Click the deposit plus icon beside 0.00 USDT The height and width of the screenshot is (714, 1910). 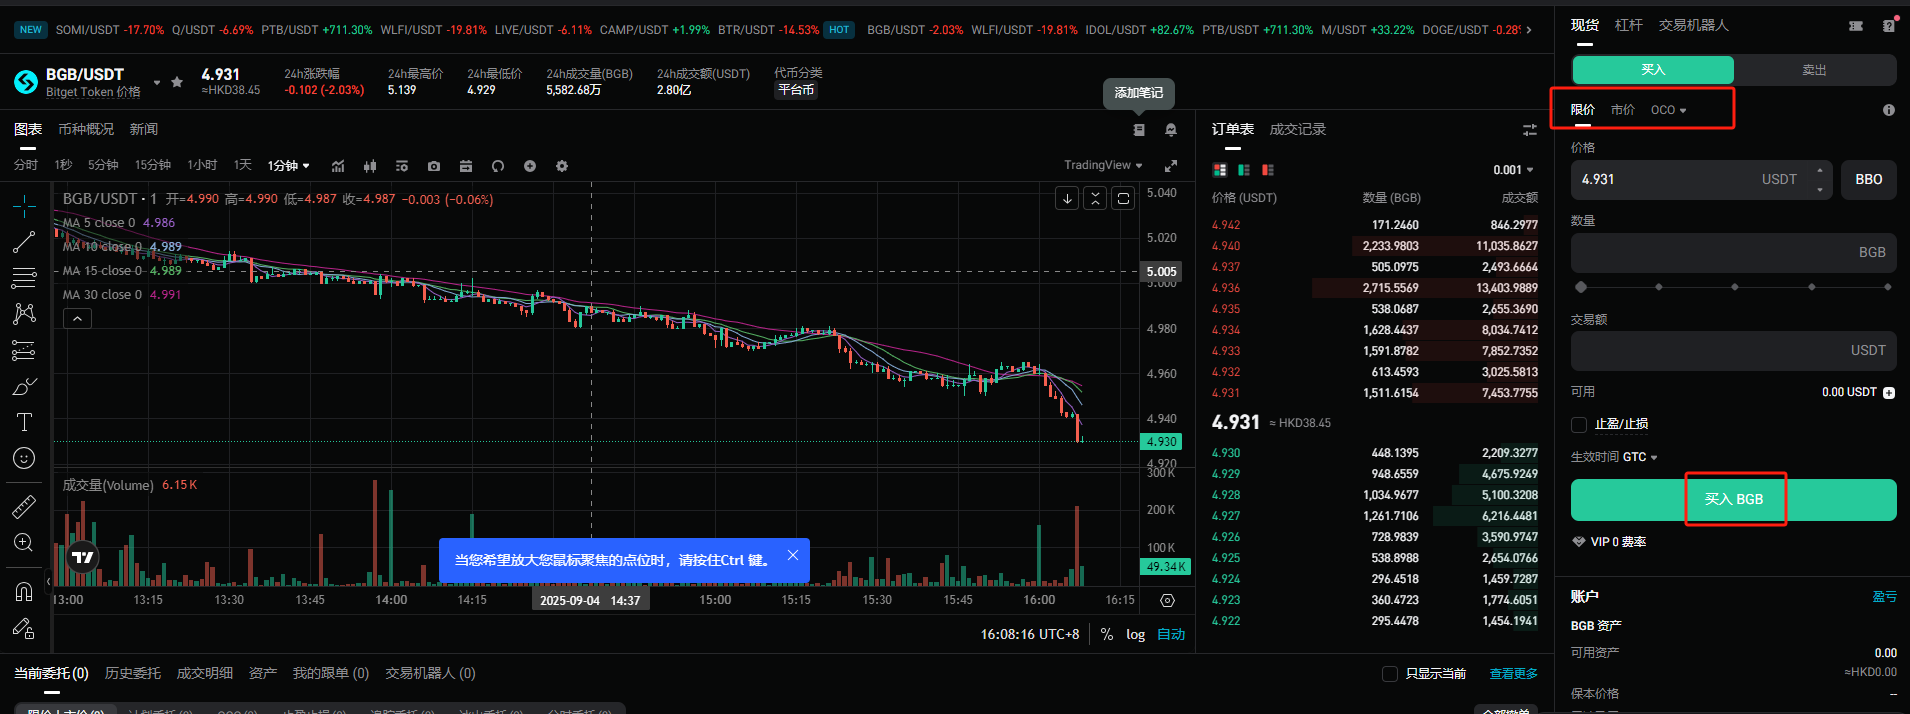tap(1889, 393)
